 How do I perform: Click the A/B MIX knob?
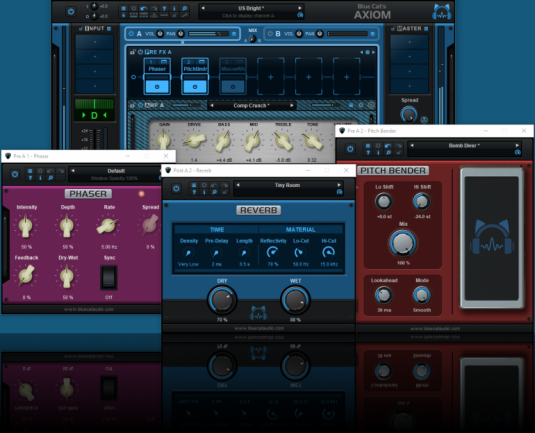click(252, 39)
